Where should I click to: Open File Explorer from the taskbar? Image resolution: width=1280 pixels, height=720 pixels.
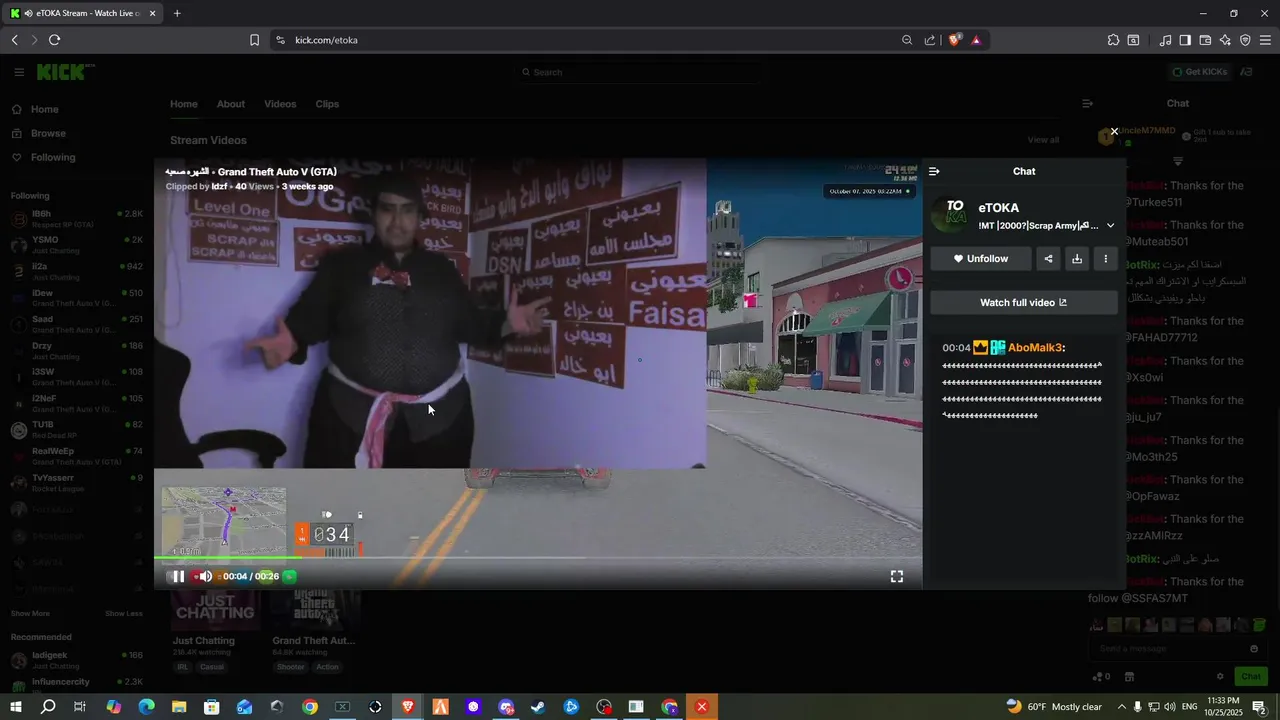(179, 707)
